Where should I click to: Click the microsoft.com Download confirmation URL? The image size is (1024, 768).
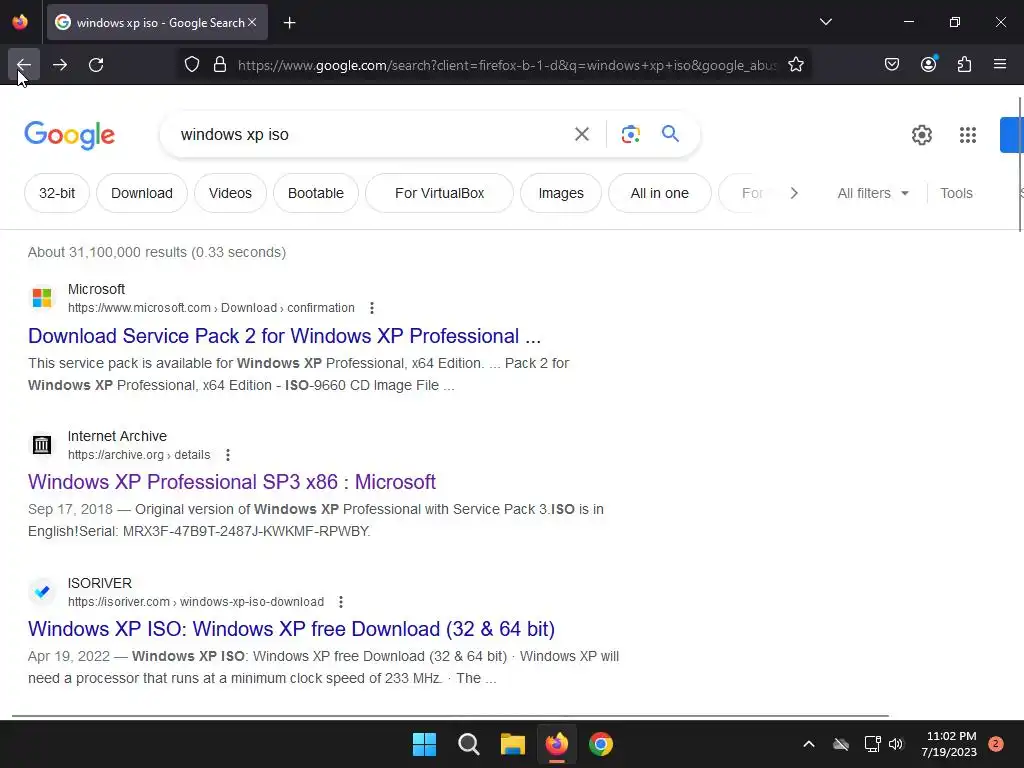(x=211, y=308)
